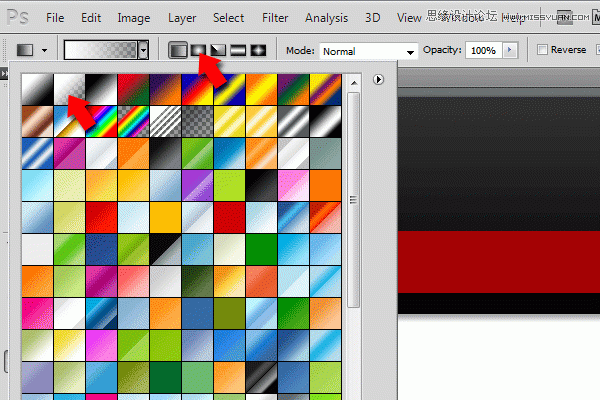Viewport: 600px width, 400px height.
Task: Open the Analysis menu
Action: (x=327, y=18)
